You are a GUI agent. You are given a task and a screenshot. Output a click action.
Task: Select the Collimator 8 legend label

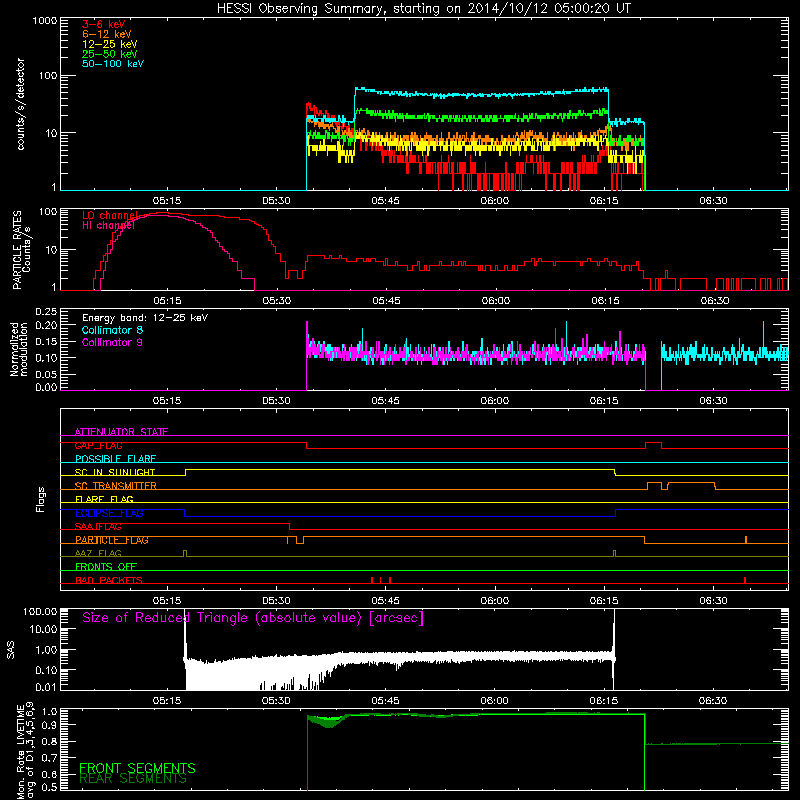coord(112,330)
